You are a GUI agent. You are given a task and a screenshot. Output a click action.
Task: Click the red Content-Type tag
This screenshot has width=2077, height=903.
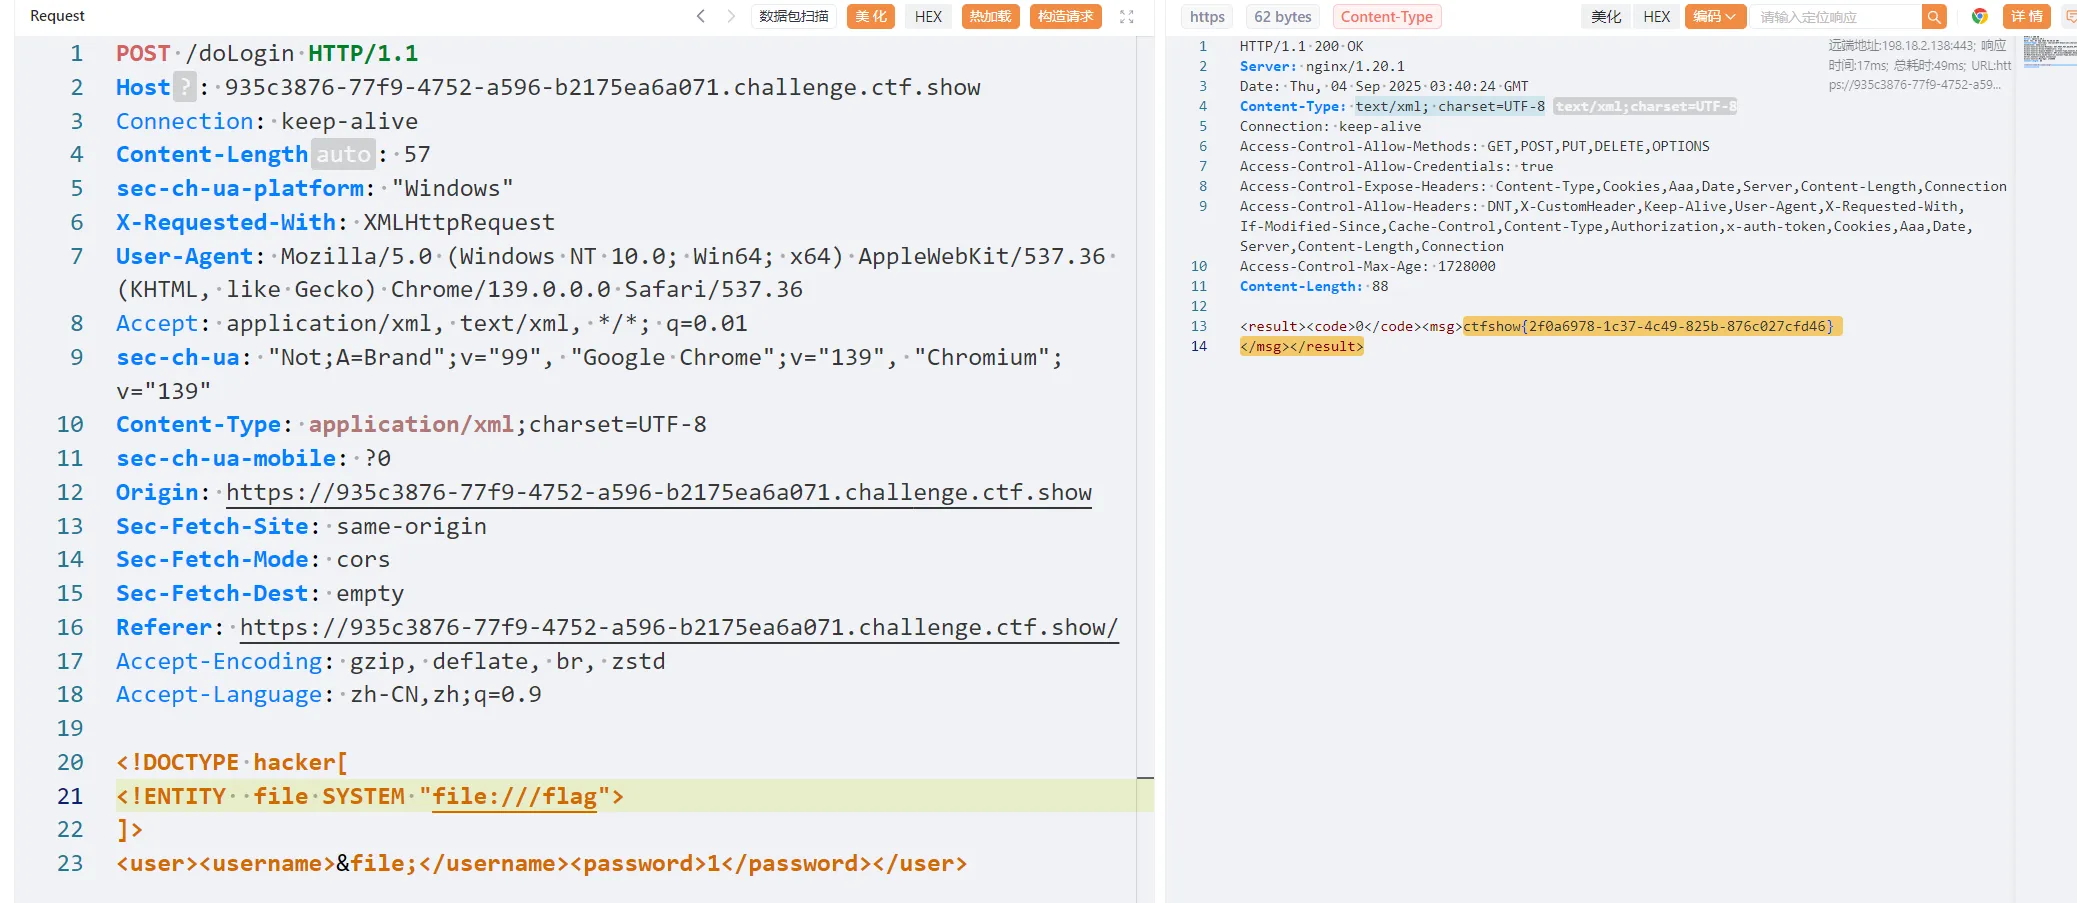click(x=1387, y=16)
